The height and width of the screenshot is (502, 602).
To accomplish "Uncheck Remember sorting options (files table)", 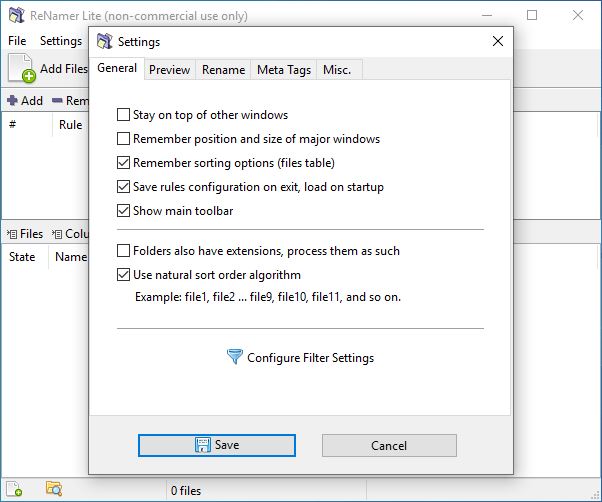I will 123,162.
